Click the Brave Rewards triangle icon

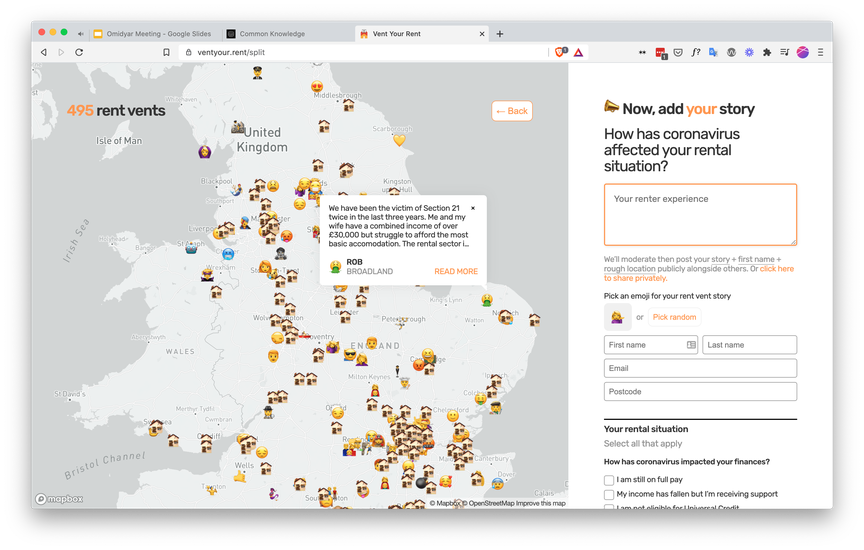(578, 52)
